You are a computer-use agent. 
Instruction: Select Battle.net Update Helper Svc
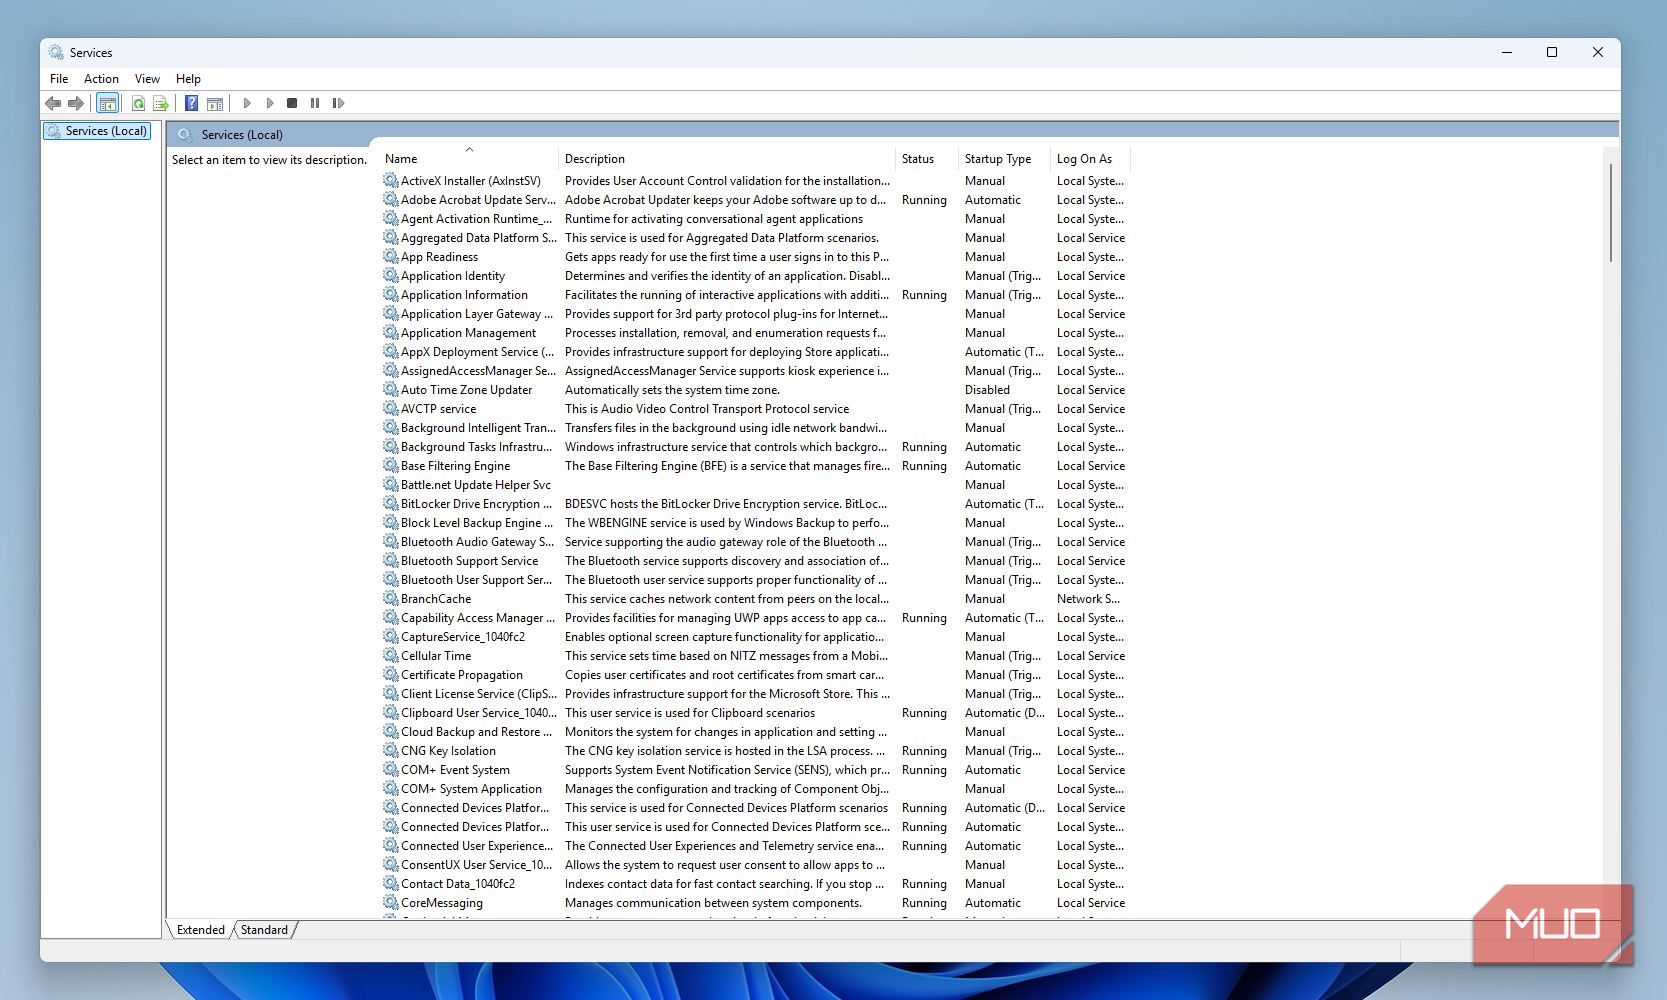click(755, 485)
